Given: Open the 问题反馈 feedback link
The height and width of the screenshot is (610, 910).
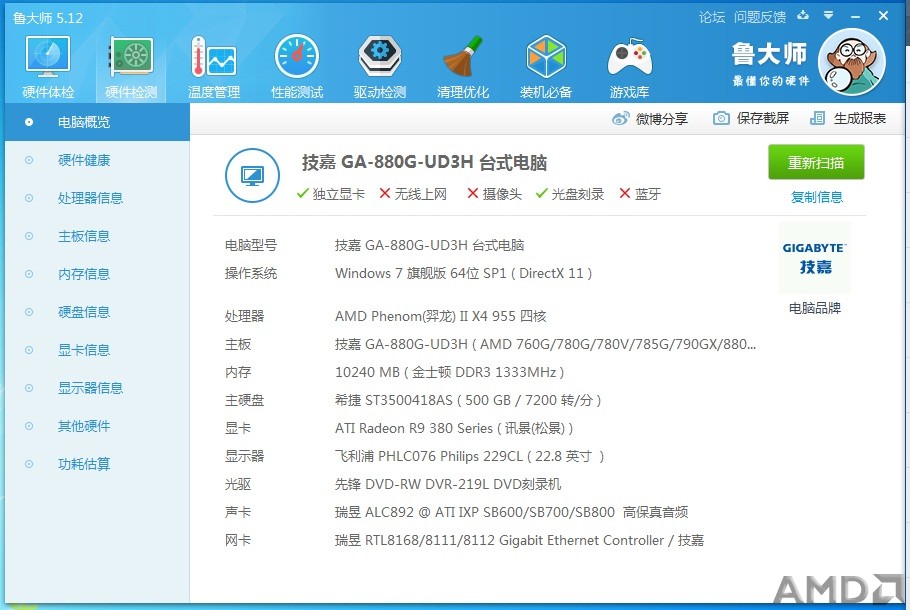Looking at the screenshot, I should (760, 17).
